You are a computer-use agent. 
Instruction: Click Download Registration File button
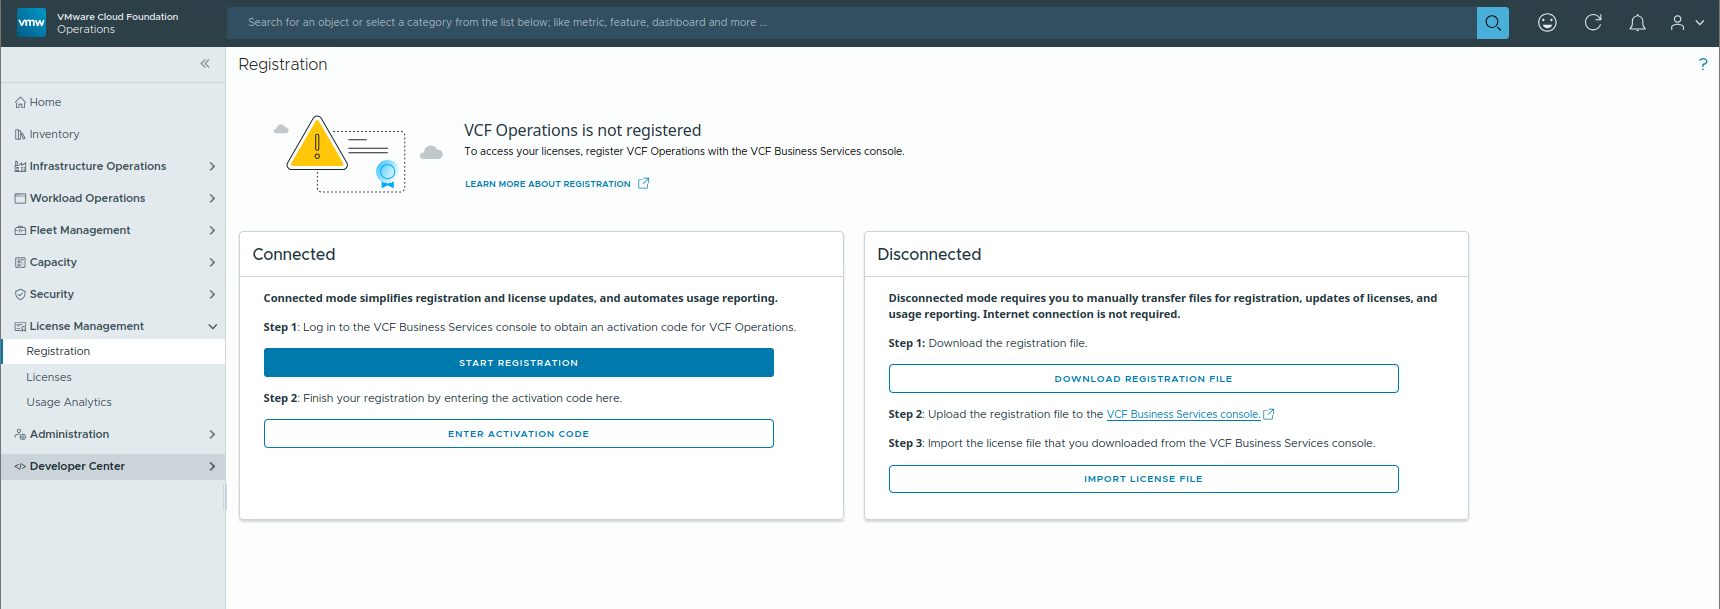click(1143, 378)
